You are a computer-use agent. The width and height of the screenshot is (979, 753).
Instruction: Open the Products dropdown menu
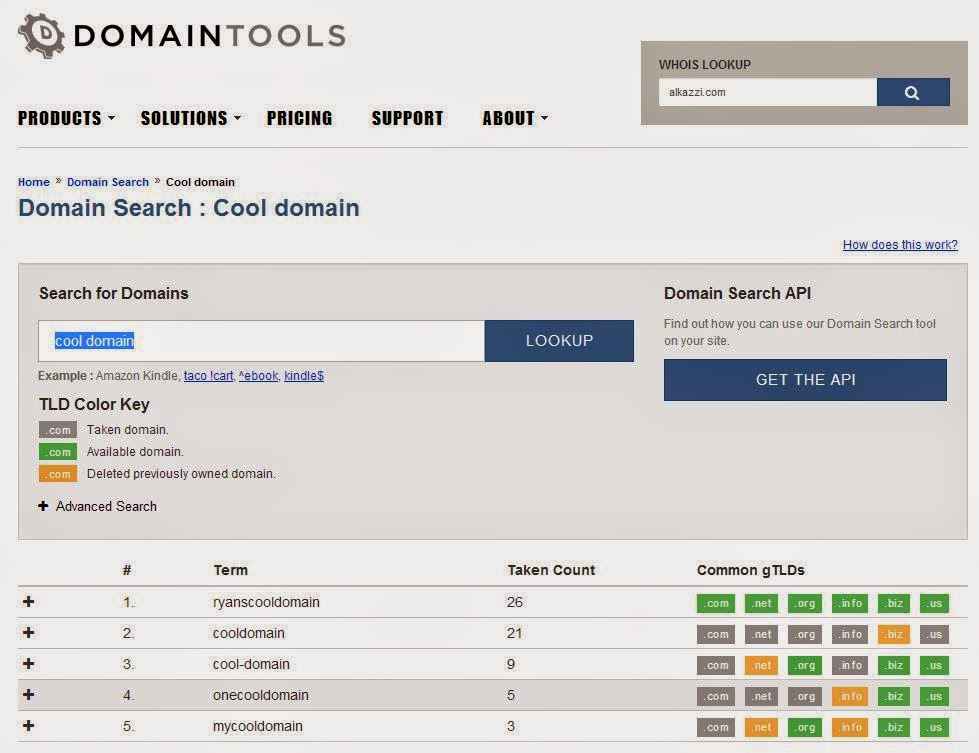click(58, 117)
